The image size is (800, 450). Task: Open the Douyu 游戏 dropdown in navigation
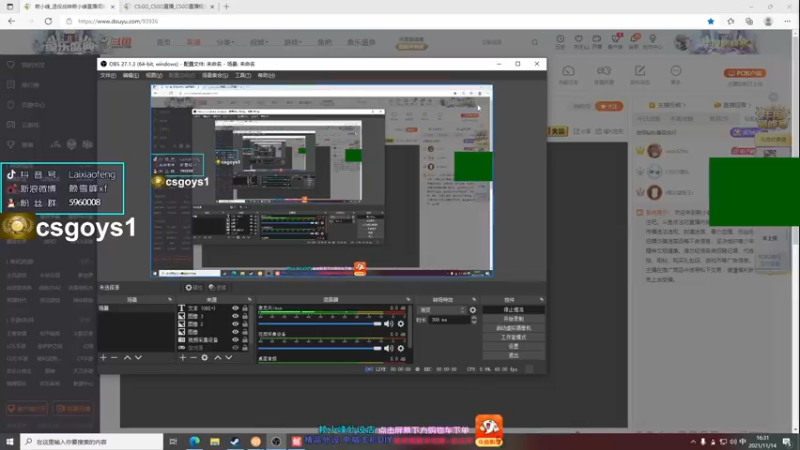pyautogui.click(x=292, y=42)
